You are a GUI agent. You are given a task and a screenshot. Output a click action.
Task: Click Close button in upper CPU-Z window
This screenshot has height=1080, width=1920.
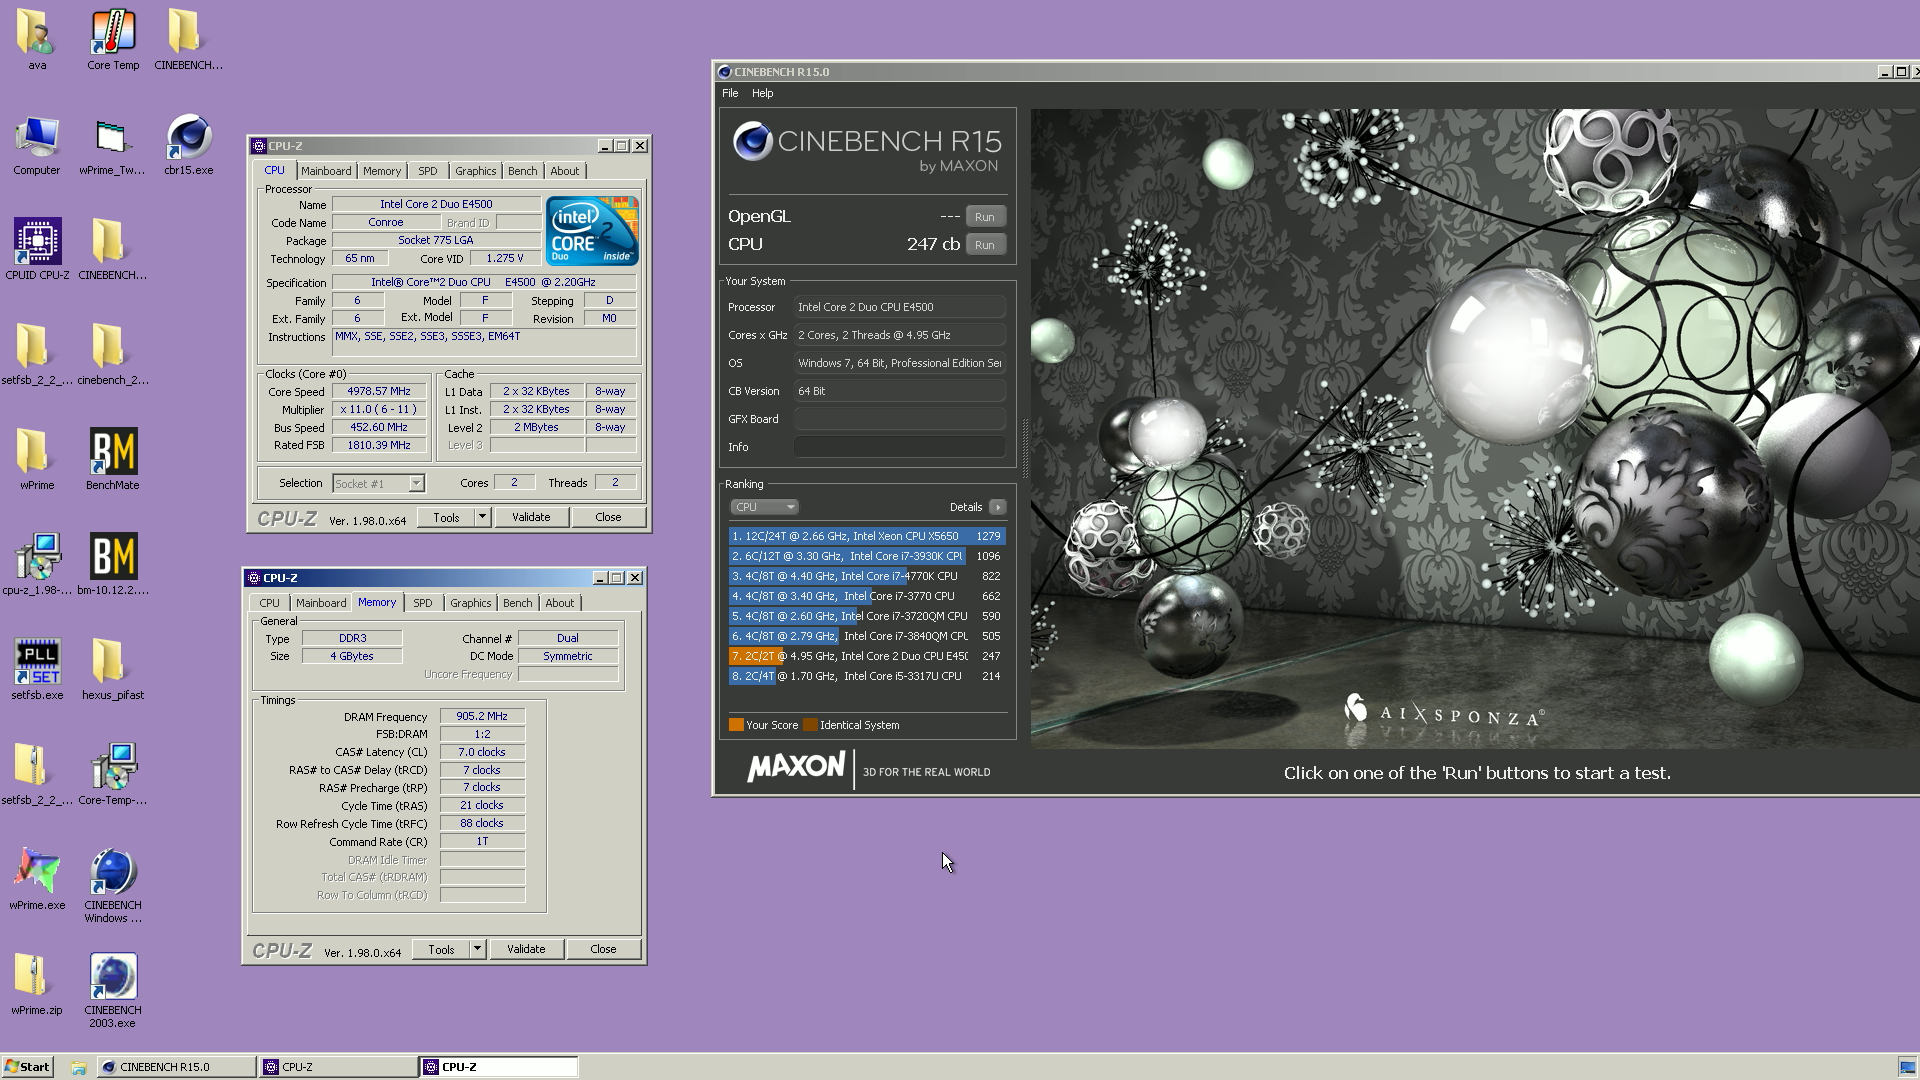(x=608, y=517)
